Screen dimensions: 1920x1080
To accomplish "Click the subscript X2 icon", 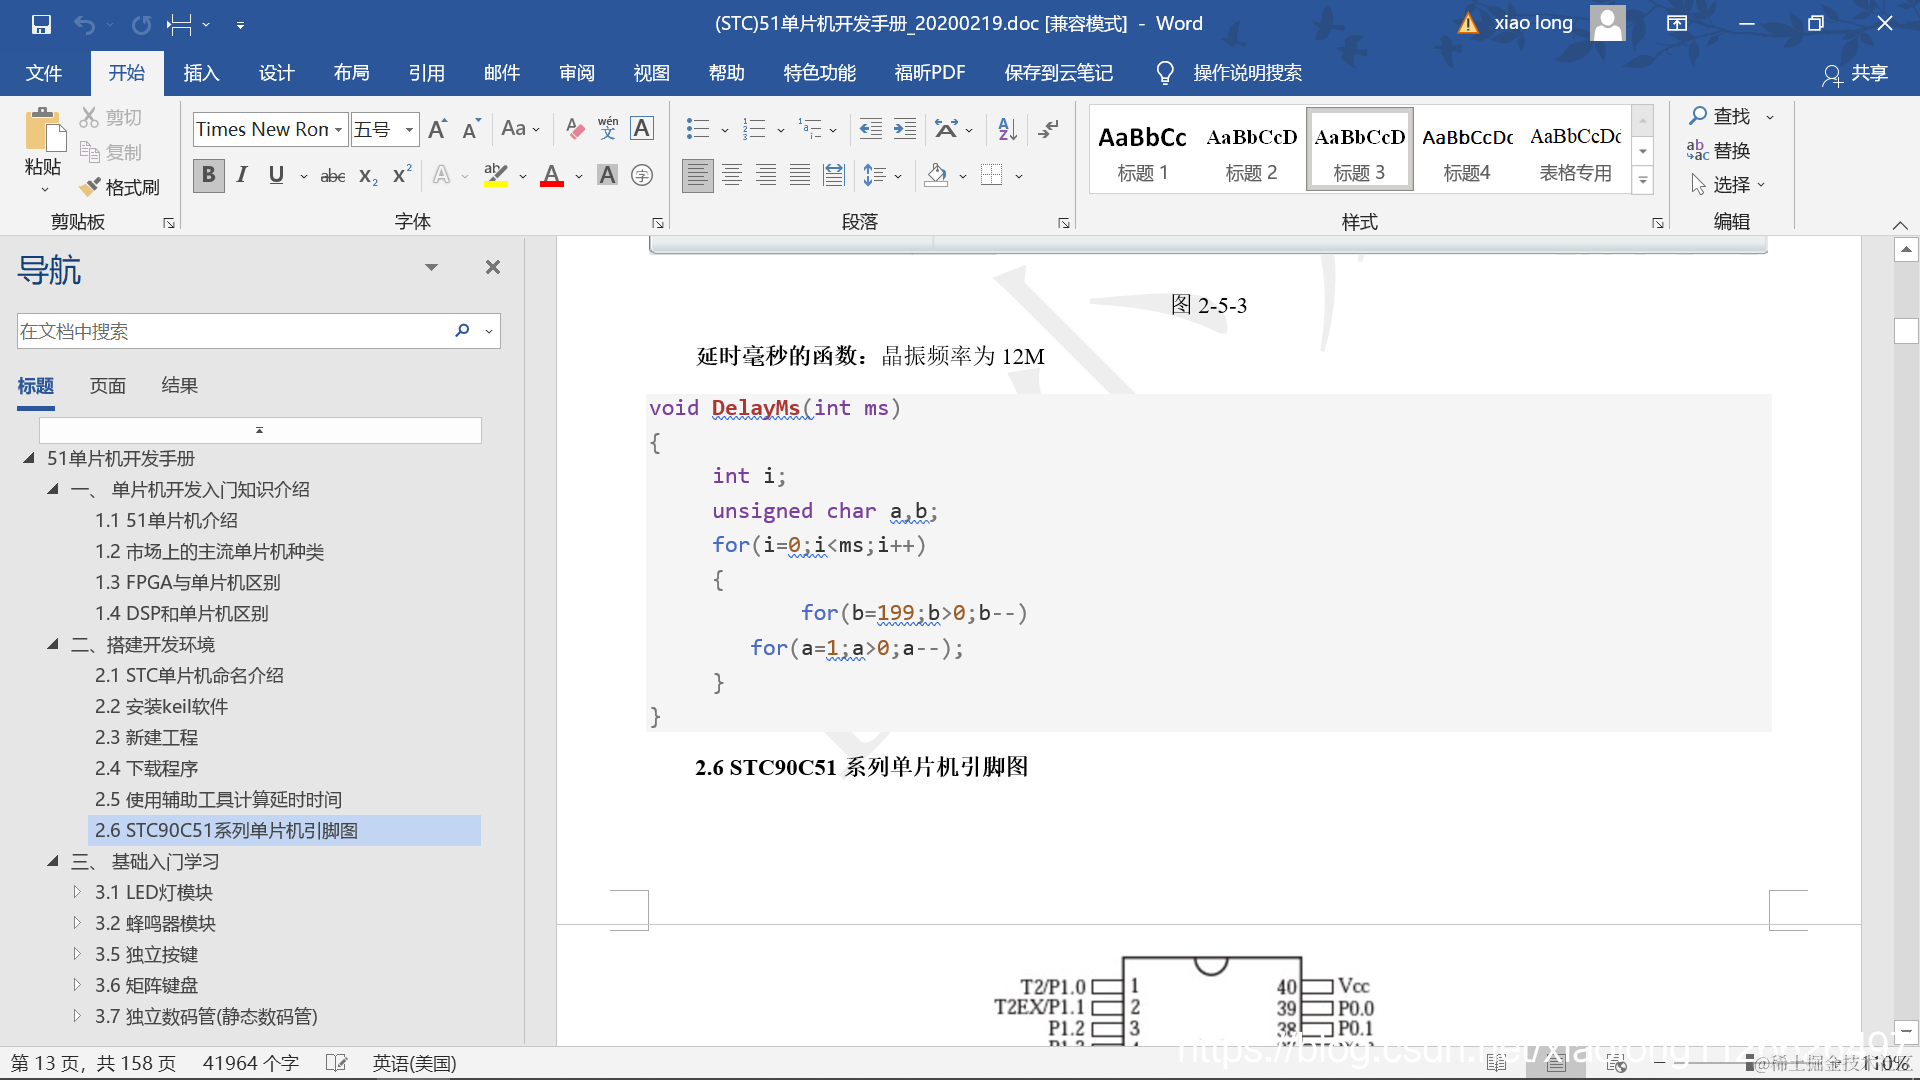I will point(368,176).
